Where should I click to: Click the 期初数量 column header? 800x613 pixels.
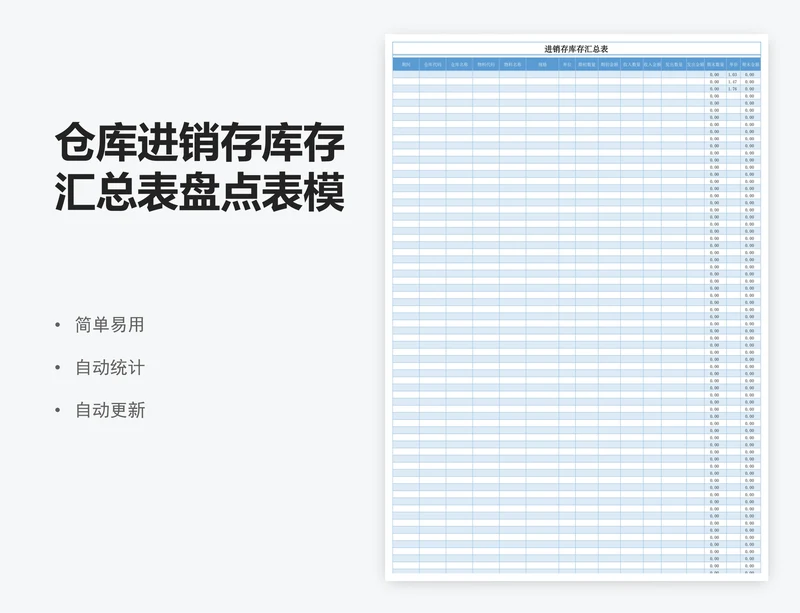click(x=587, y=65)
